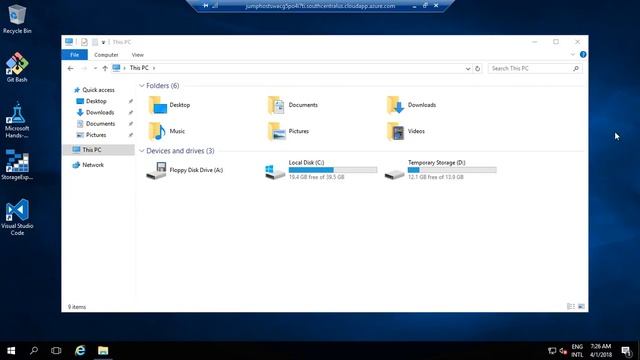Open the Documents folder in This PC

coord(293,105)
